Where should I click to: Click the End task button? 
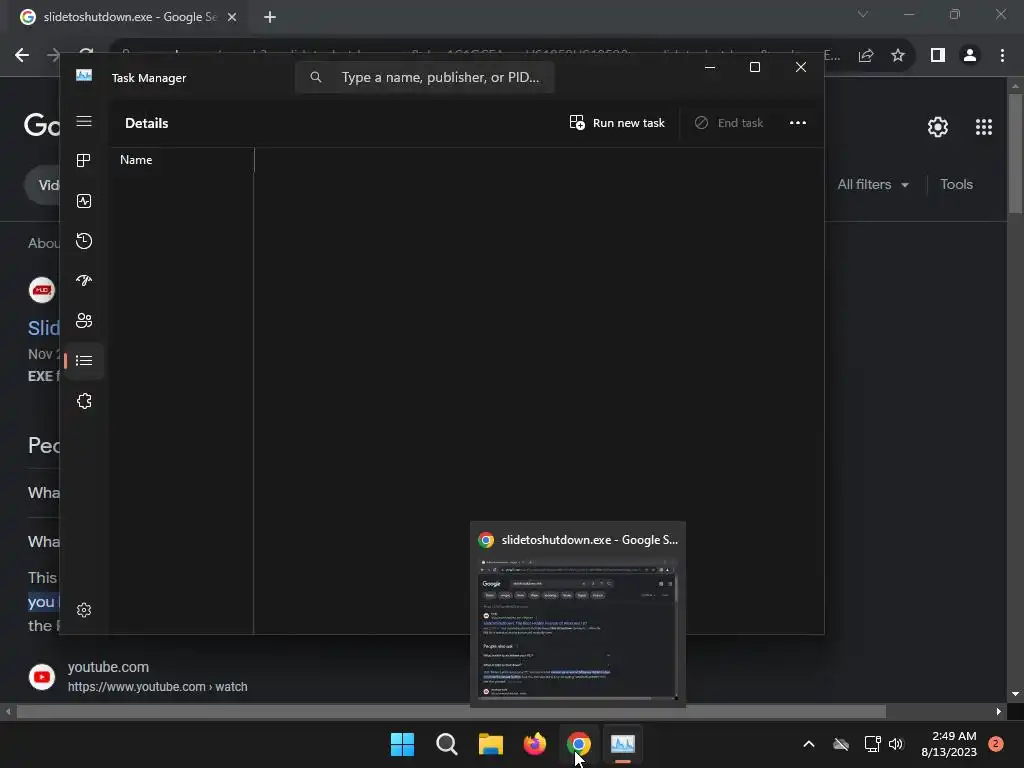(729, 123)
